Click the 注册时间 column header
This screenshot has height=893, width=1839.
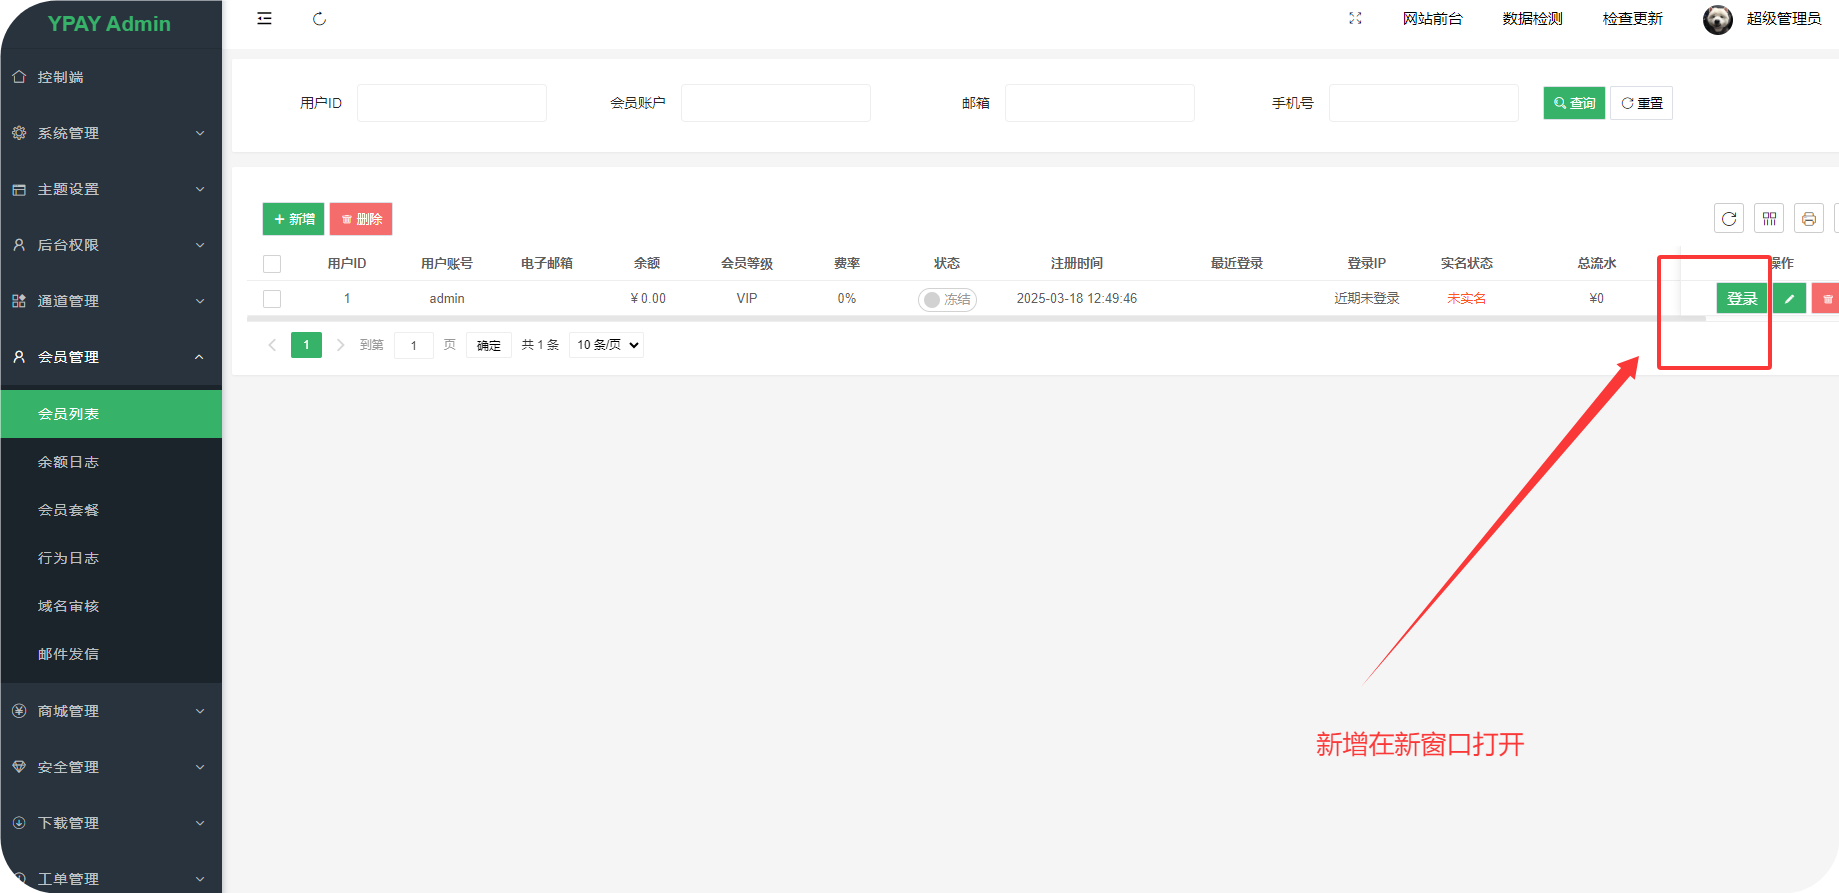(x=1077, y=263)
